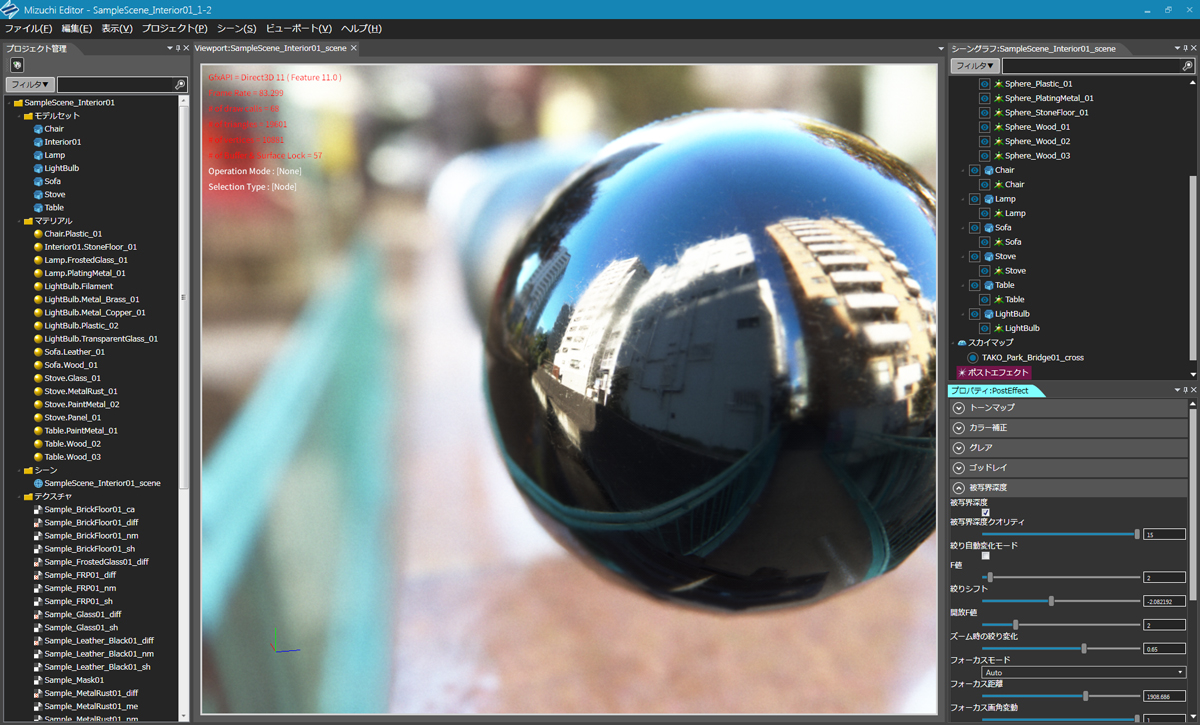This screenshot has height=725, width=1200.
Task: Select material Table.PaintMetal_01
Action: point(81,431)
